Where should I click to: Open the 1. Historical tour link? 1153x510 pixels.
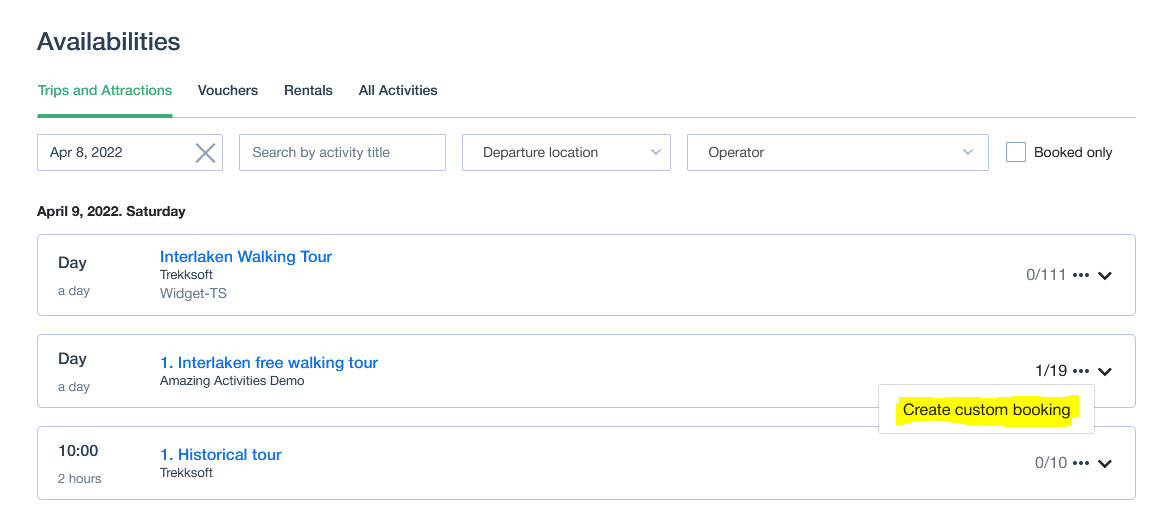(x=221, y=454)
